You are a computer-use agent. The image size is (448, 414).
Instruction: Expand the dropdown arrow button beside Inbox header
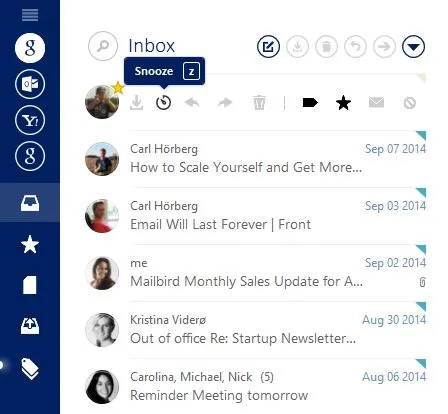pyautogui.click(x=413, y=46)
